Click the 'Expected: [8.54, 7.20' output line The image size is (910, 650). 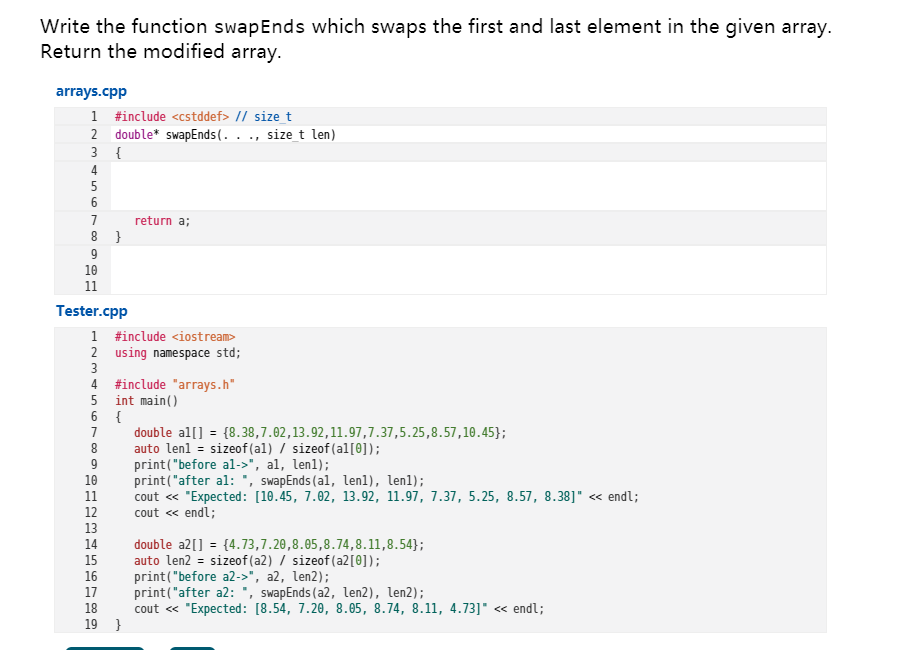339,609
